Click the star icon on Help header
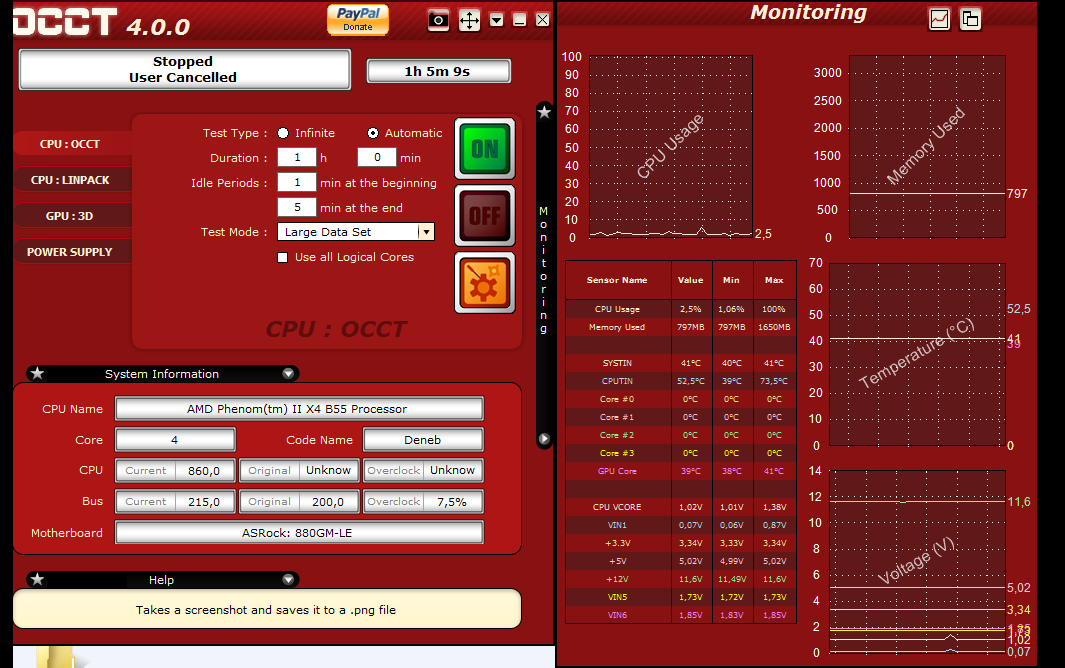The width and height of the screenshot is (1065, 668). pyautogui.click(x=37, y=579)
